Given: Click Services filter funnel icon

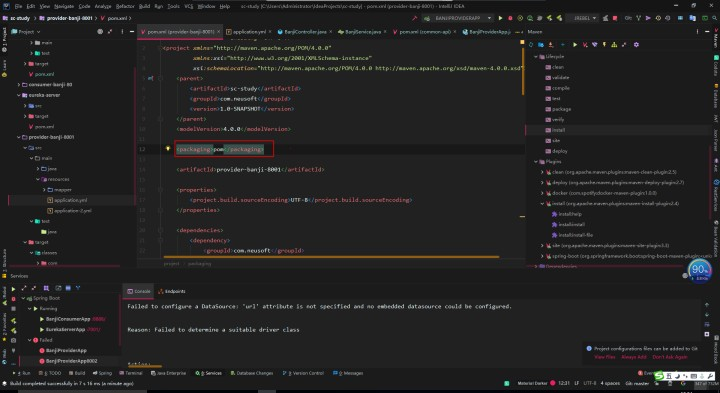Looking at the screenshot, I should (x=78, y=288).
